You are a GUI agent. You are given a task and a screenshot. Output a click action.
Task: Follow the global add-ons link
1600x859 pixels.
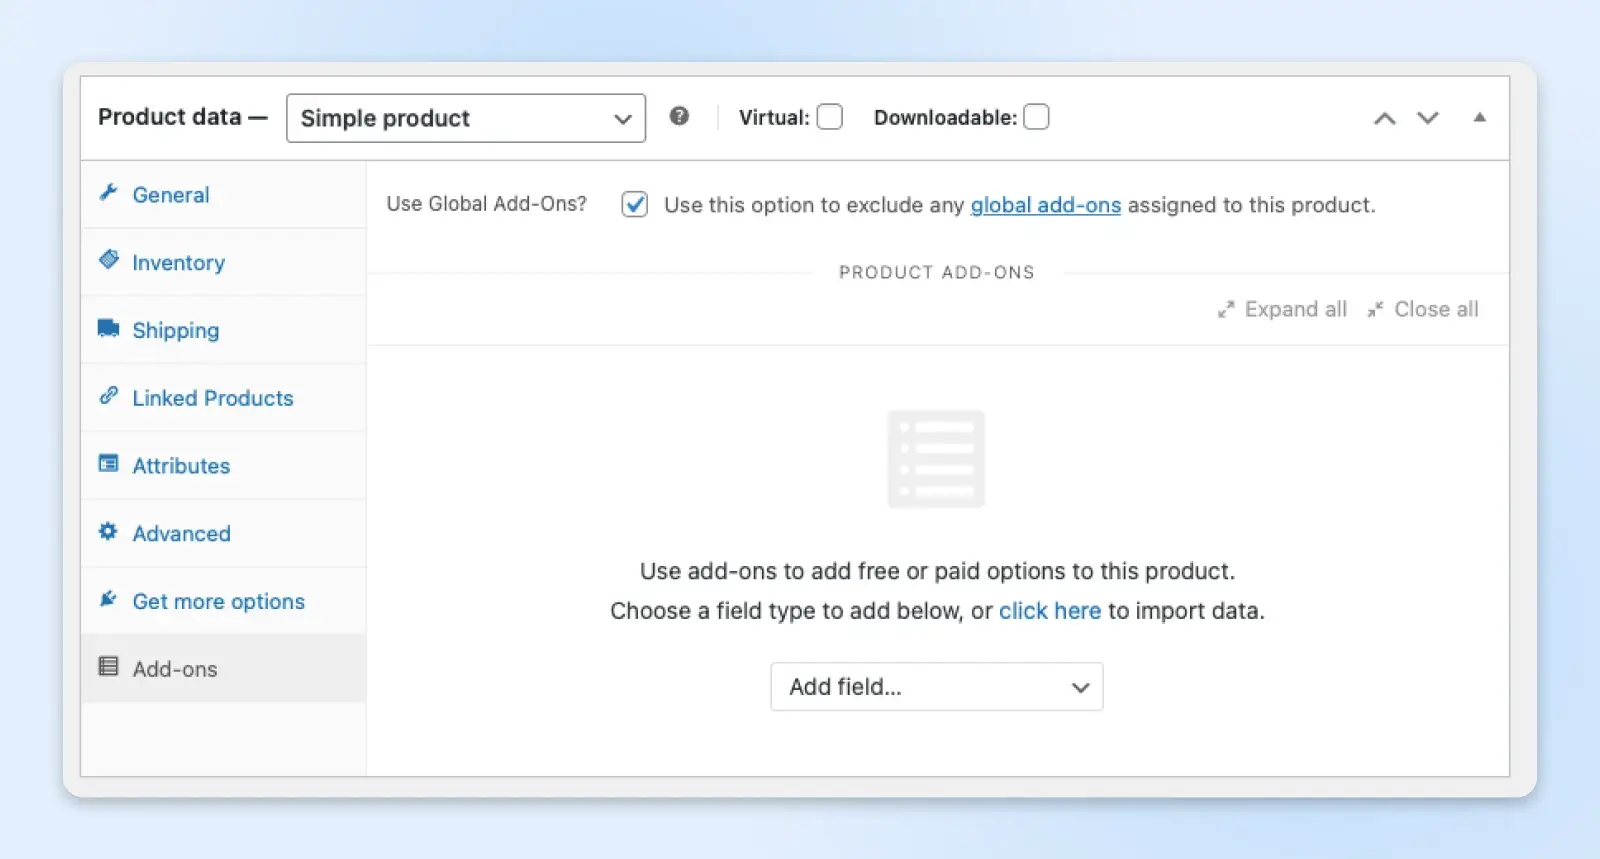pyautogui.click(x=1045, y=205)
